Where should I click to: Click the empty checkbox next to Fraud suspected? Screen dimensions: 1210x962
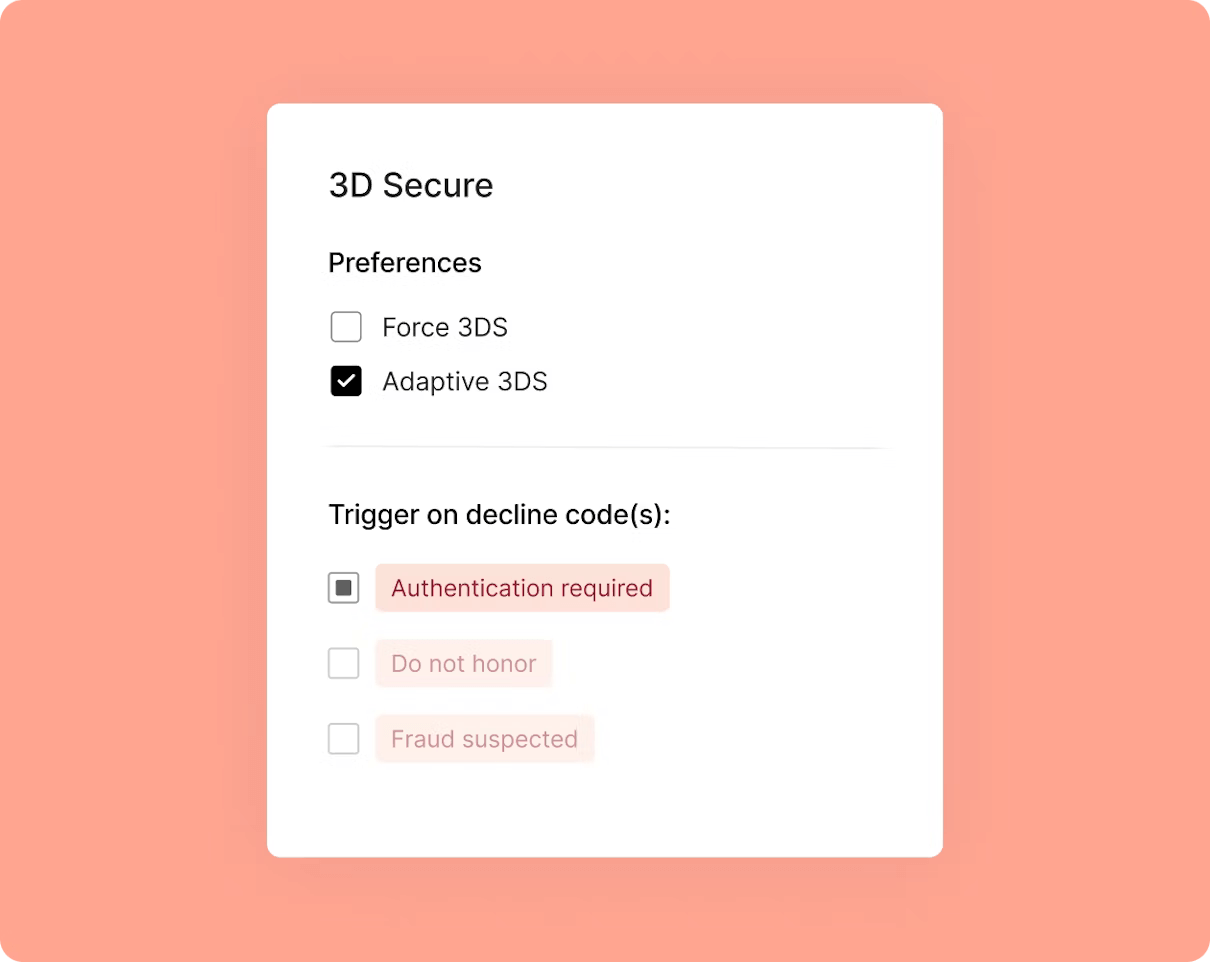click(x=343, y=739)
